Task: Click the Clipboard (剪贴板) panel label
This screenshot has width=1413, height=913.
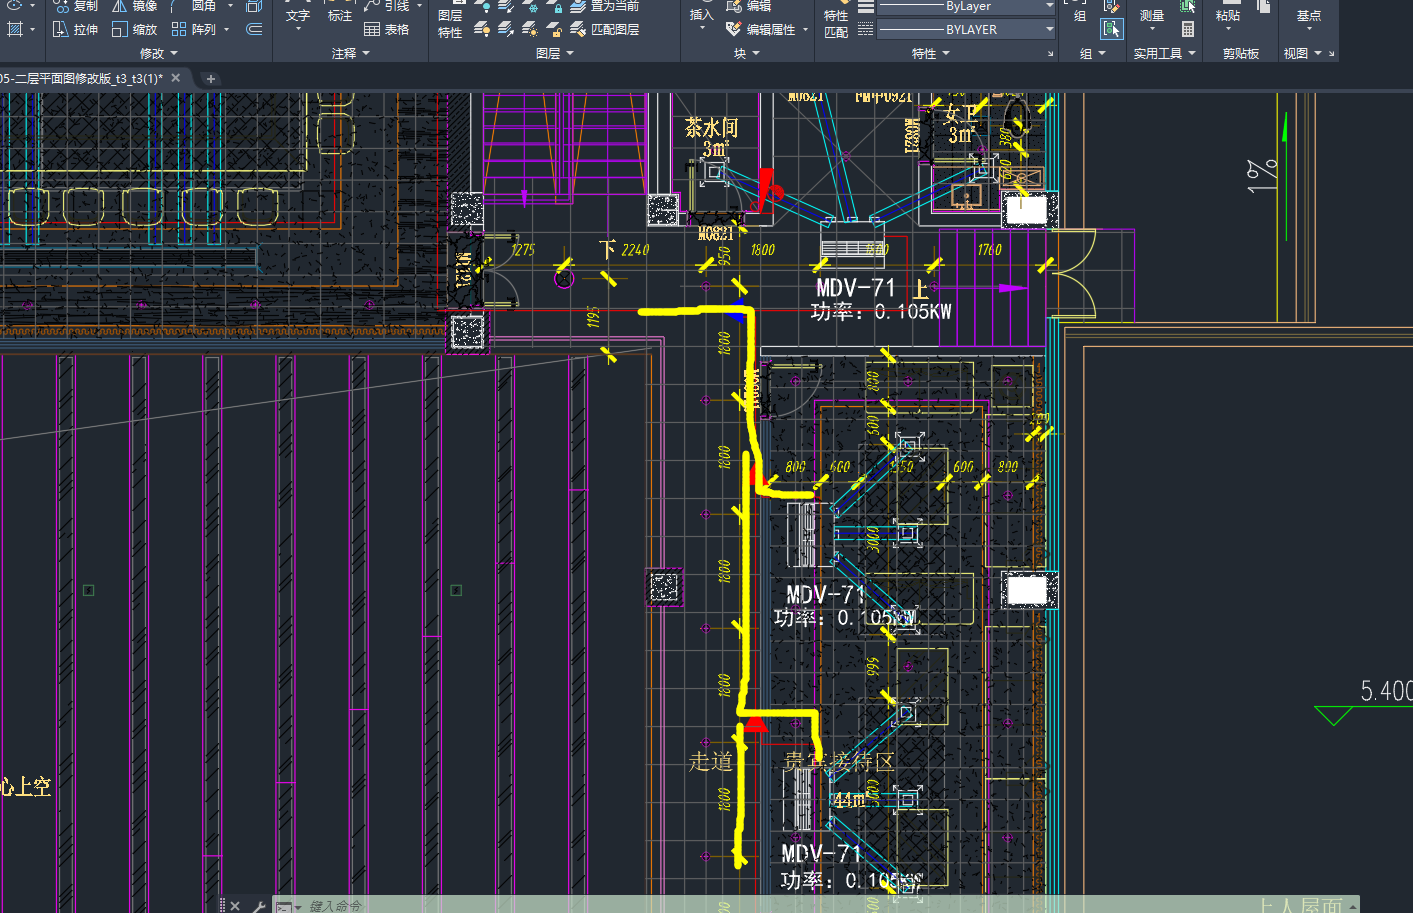Action: point(1241,53)
